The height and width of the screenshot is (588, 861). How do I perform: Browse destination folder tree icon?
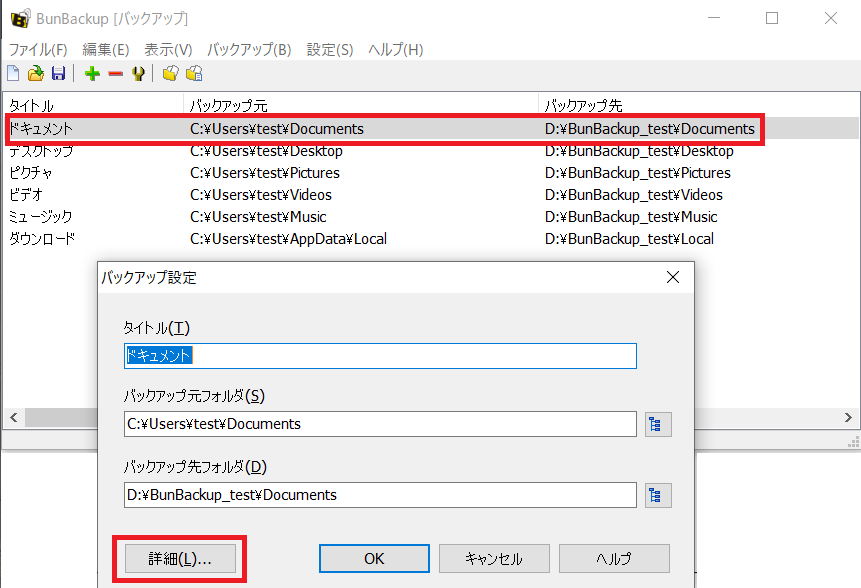(x=657, y=495)
